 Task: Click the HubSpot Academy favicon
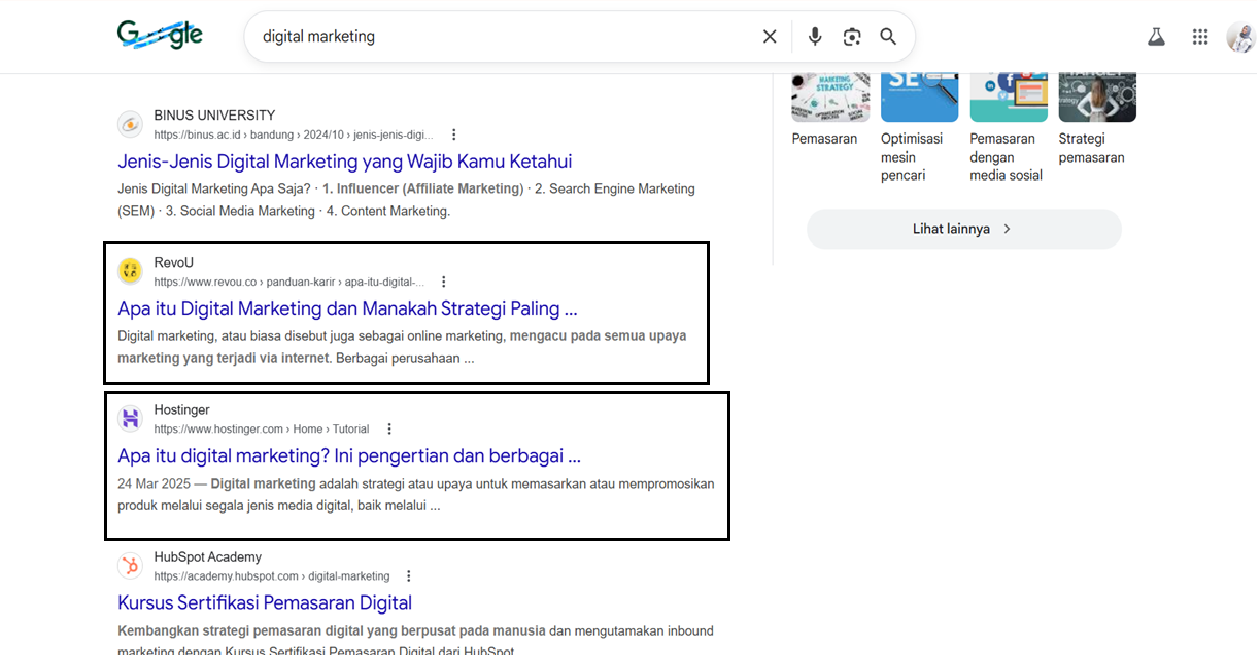130,565
